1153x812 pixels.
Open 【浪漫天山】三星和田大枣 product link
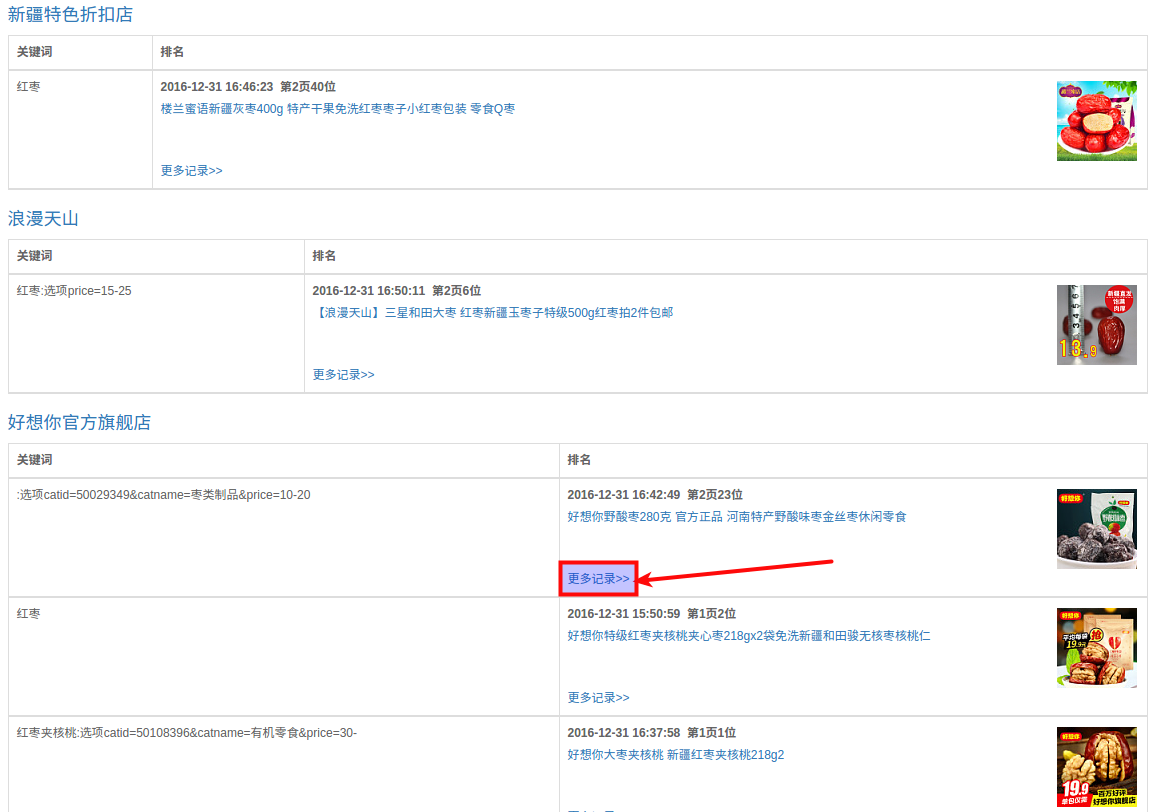tap(493, 313)
